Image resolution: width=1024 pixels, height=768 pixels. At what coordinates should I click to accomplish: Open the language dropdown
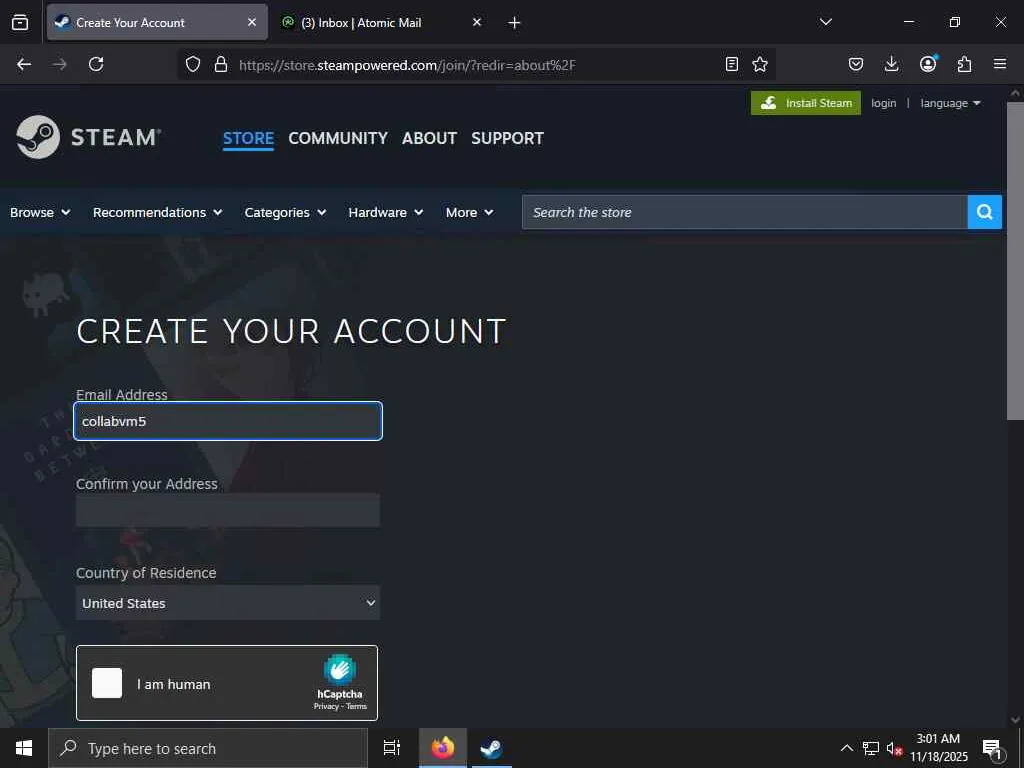pyautogui.click(x=950, y=103)
